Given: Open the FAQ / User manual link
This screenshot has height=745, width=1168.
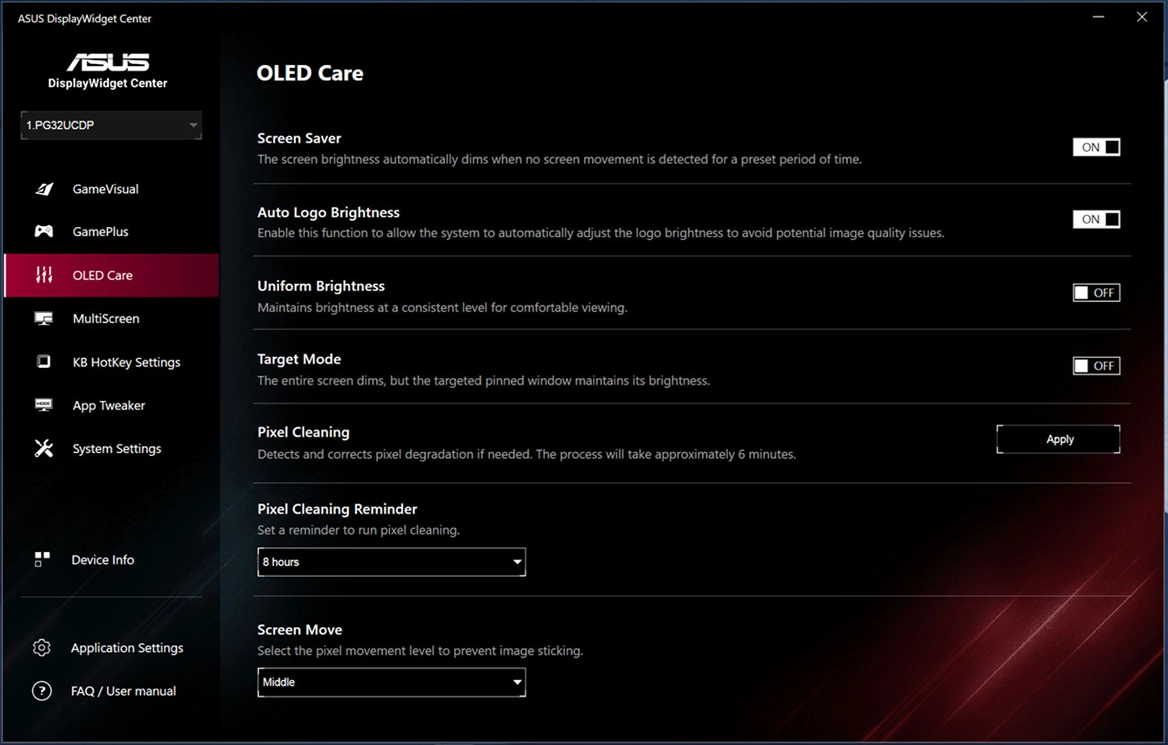Looking at the screenshot, I should (x=123, y=691).
